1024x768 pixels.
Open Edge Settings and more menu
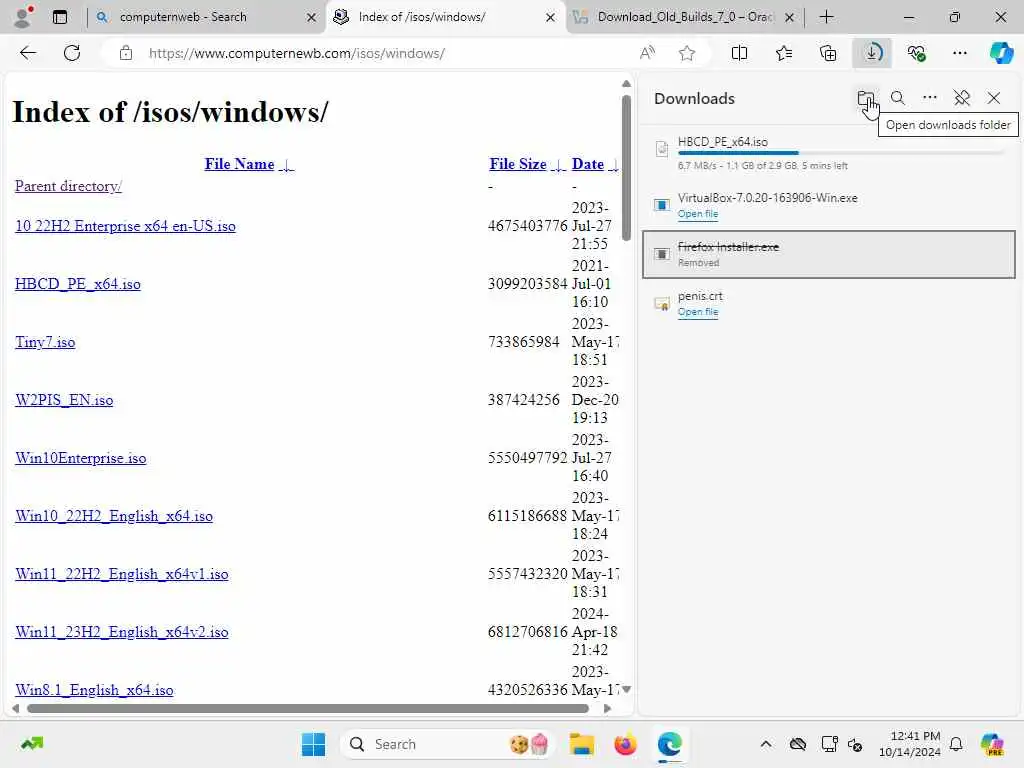(x=959, y=53)
